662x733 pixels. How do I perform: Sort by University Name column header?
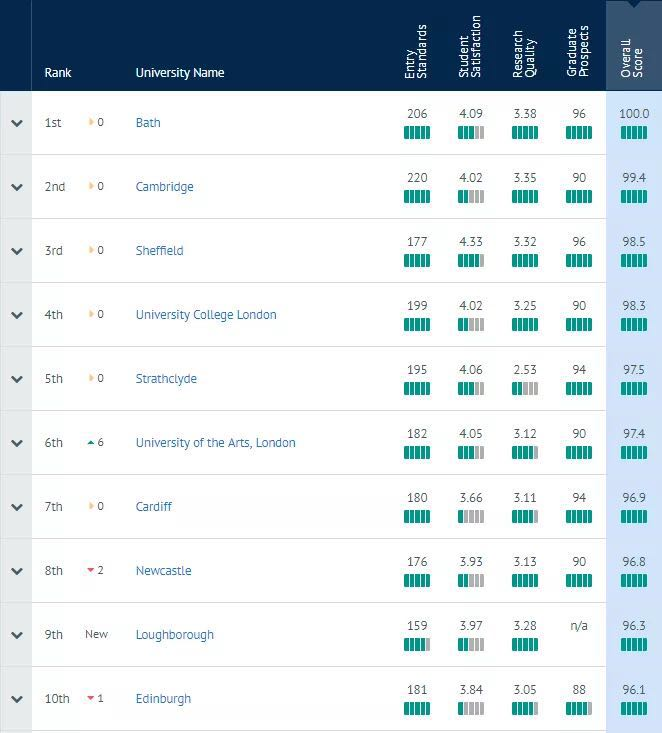(180, 73)
